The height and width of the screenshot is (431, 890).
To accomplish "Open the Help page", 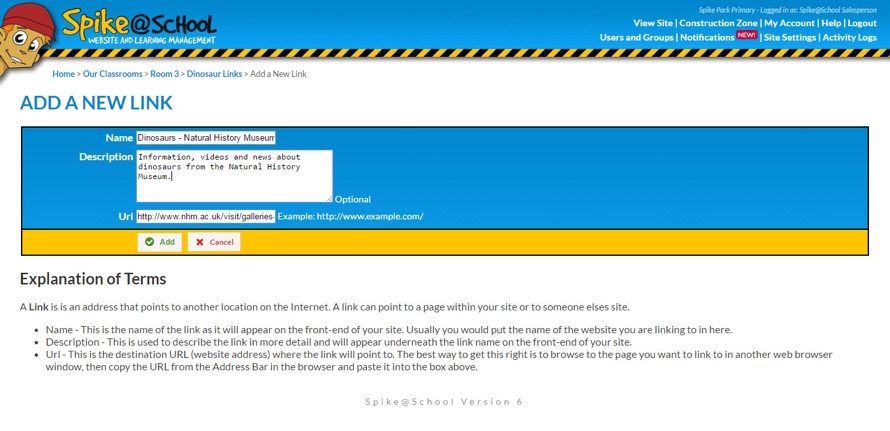I will pyautogui.click(x=831, y=23).
